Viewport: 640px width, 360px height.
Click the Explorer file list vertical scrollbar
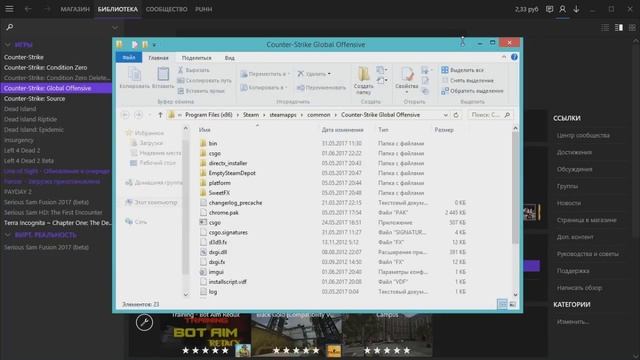point(515,188)
